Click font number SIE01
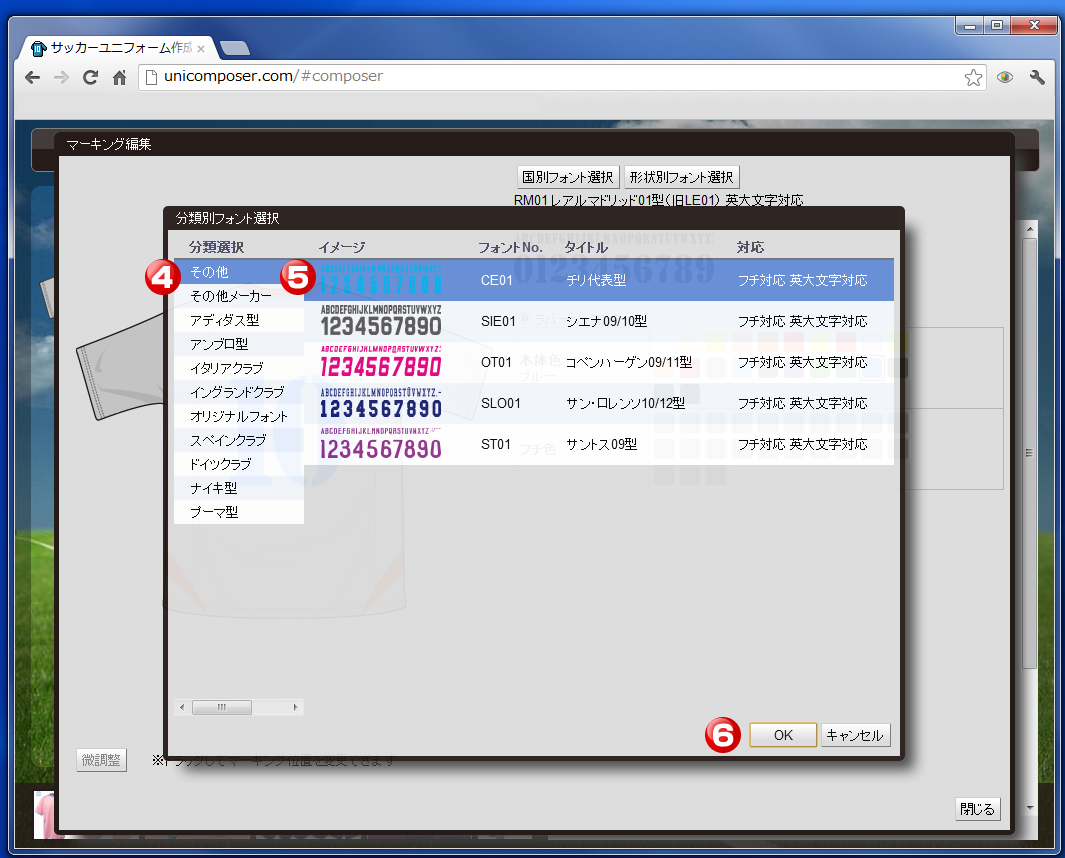Screen dimensions: 1065x858 (x=499, y=321)
